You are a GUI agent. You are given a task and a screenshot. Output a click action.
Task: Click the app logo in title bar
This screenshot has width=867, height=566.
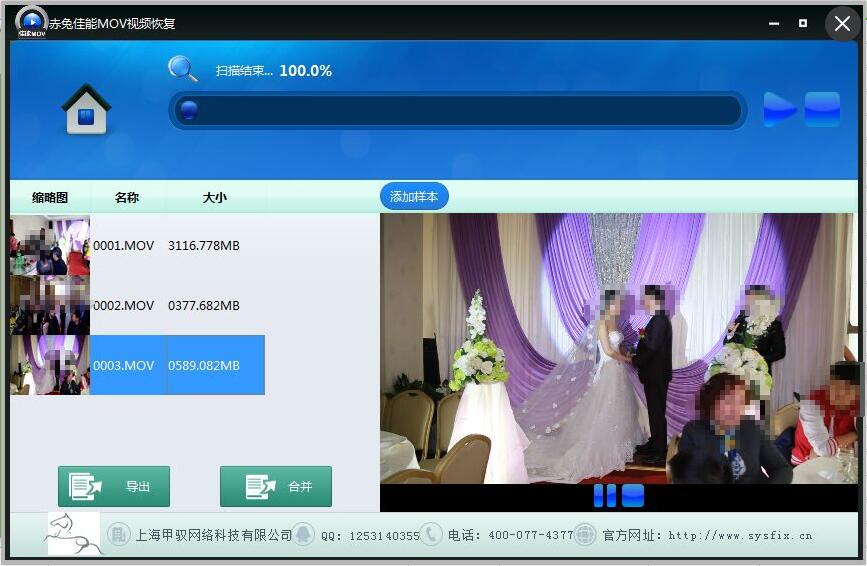pos(31,22)
